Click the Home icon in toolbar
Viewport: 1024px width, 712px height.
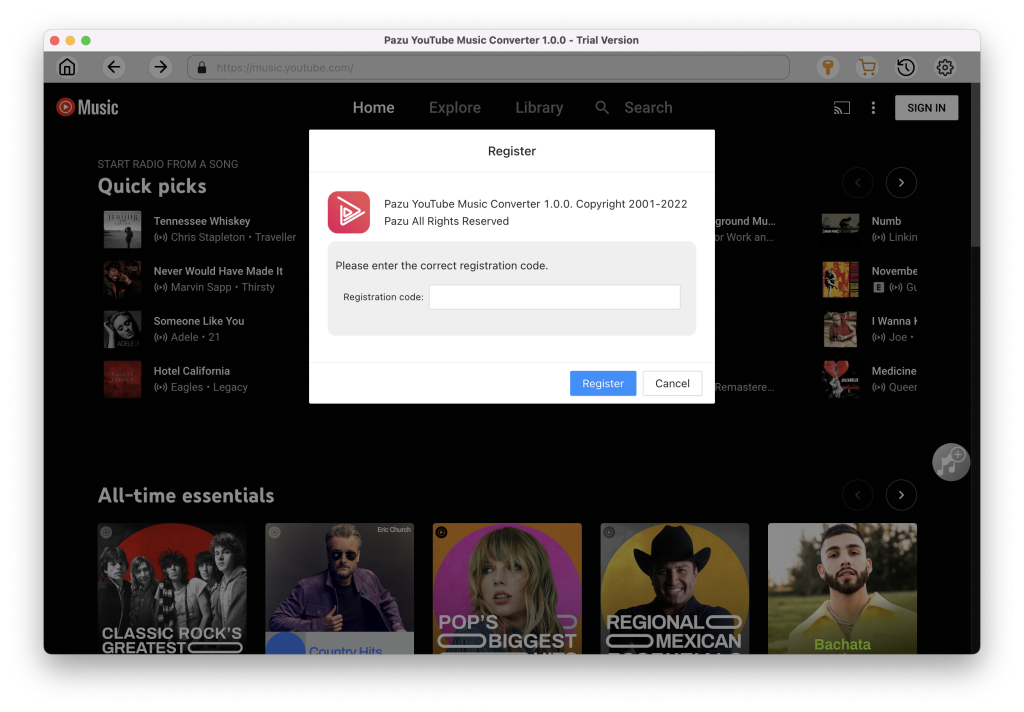[x=67, y=67]
